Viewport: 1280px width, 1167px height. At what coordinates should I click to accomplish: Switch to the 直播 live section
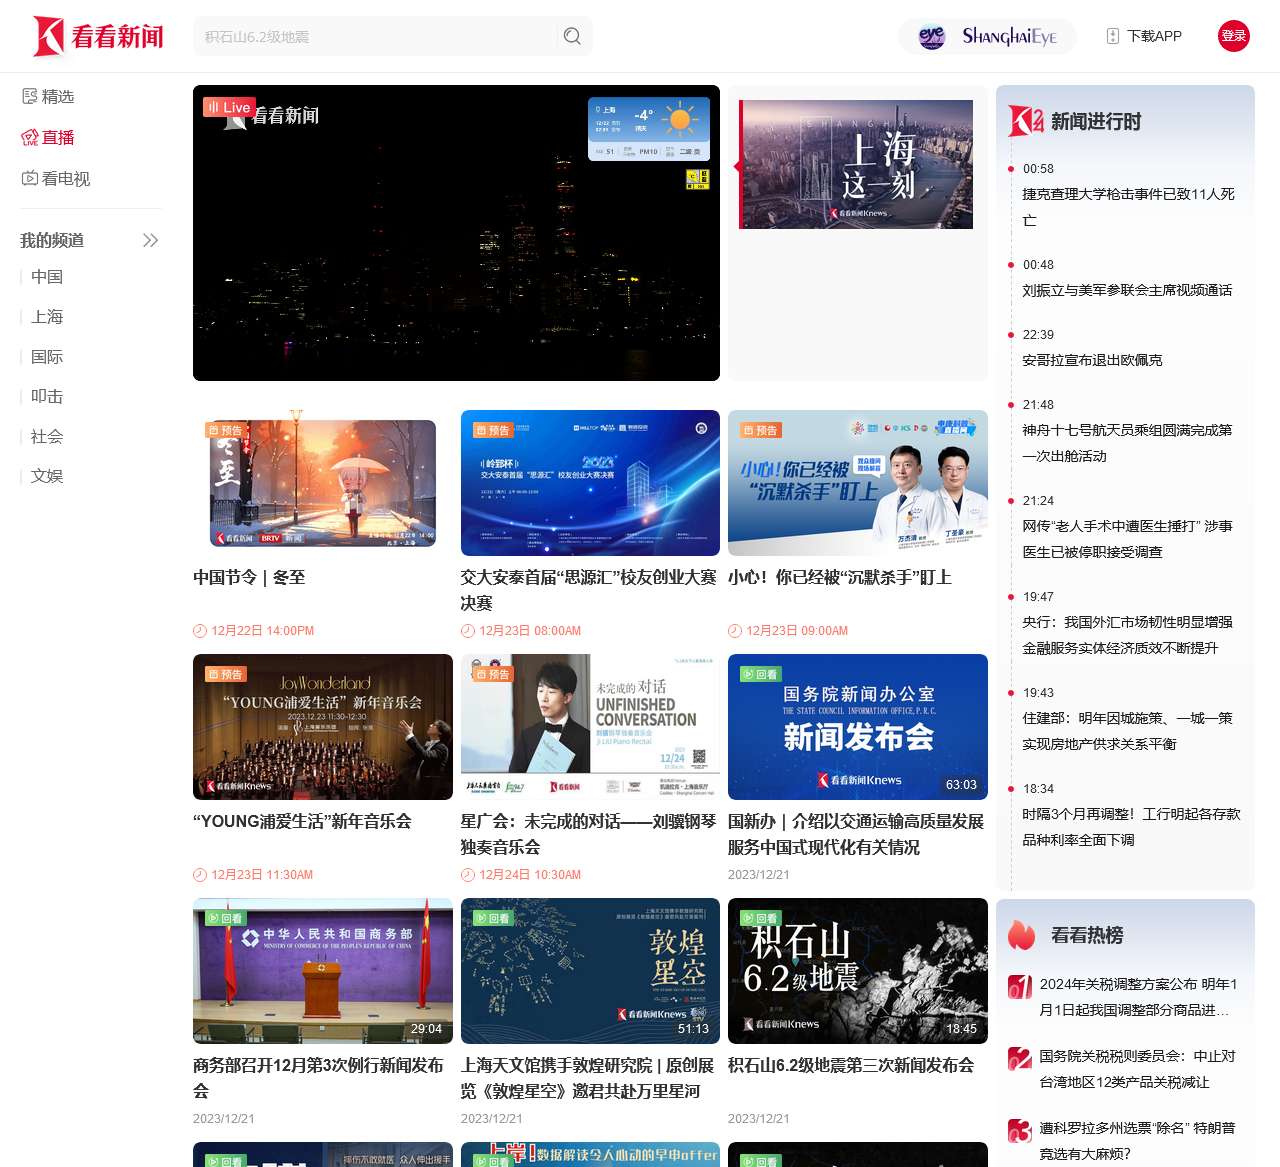[48, 137]
